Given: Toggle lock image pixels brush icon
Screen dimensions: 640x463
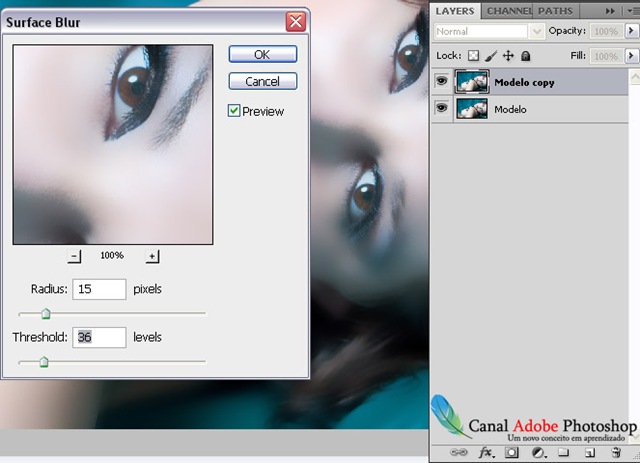Looking at the screenshot, I should 491,56.
